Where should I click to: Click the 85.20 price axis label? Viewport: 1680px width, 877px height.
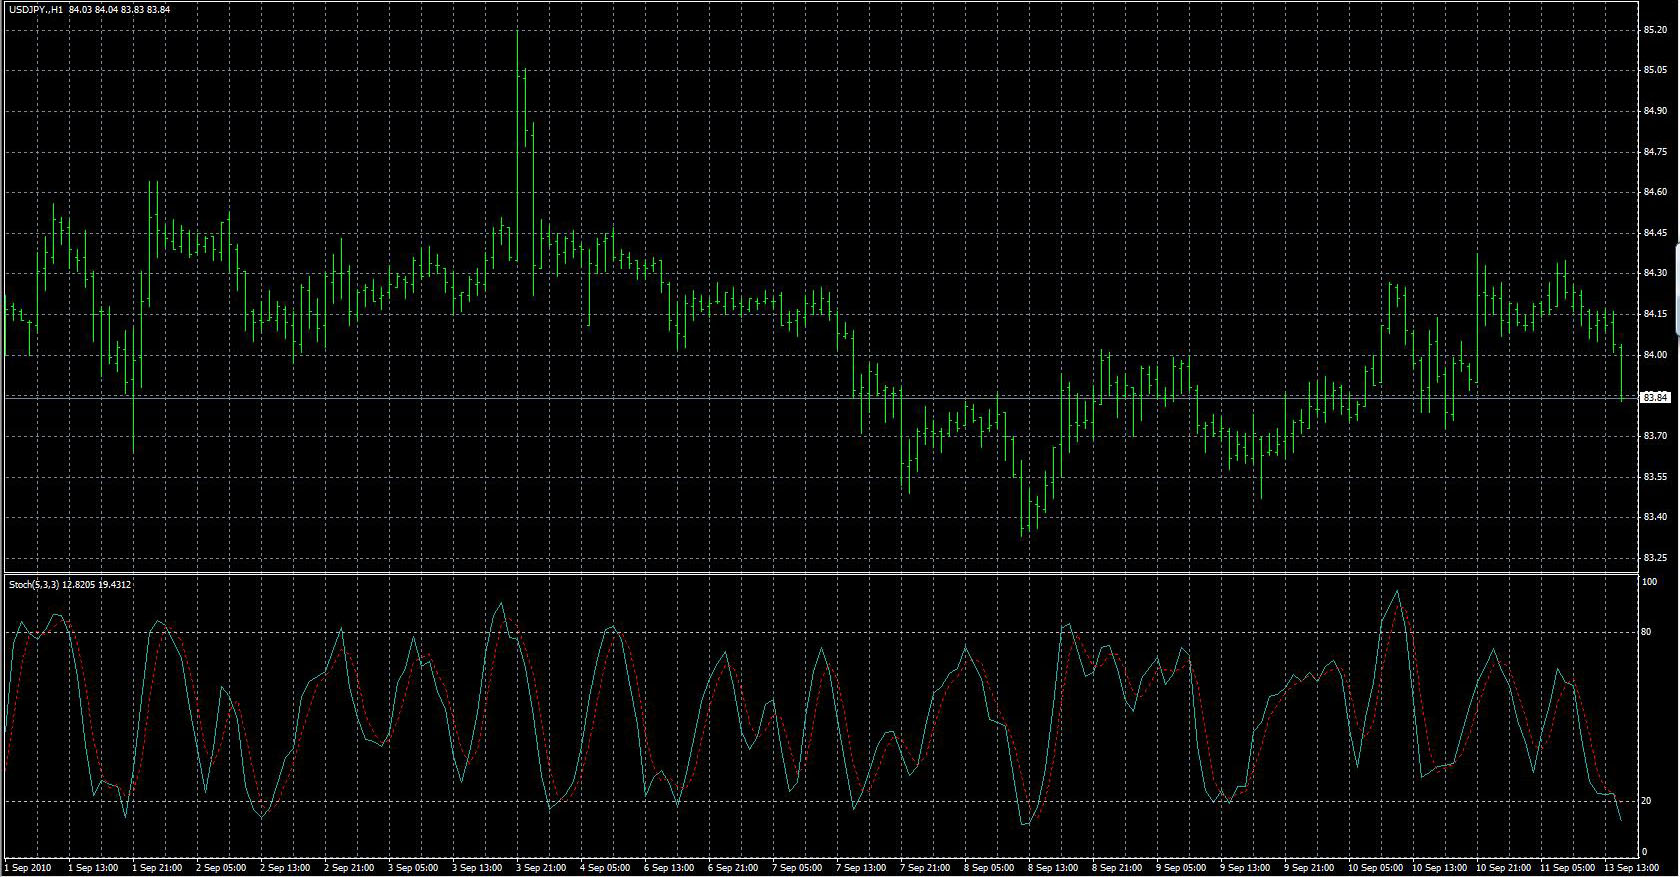1654,30
